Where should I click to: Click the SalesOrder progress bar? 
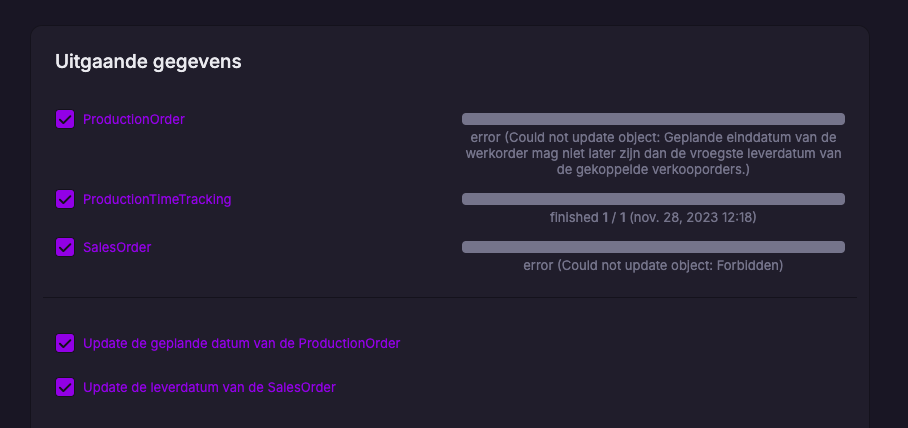point(653,247)
